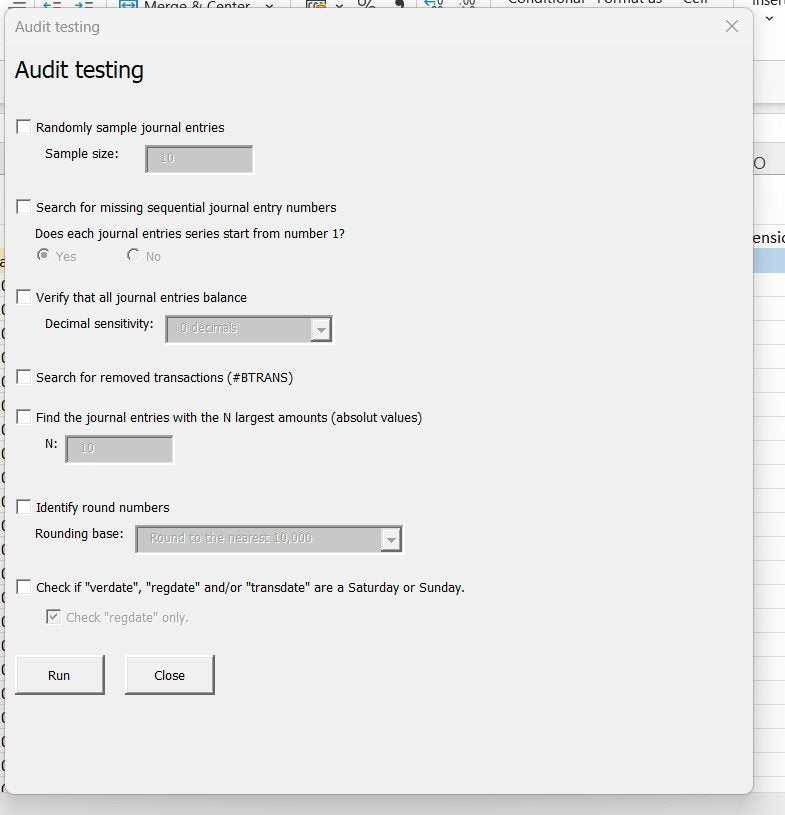The image size is (785, 815).
Task: Tick the N largest amounts checkbox
Action: pos(24,417)
